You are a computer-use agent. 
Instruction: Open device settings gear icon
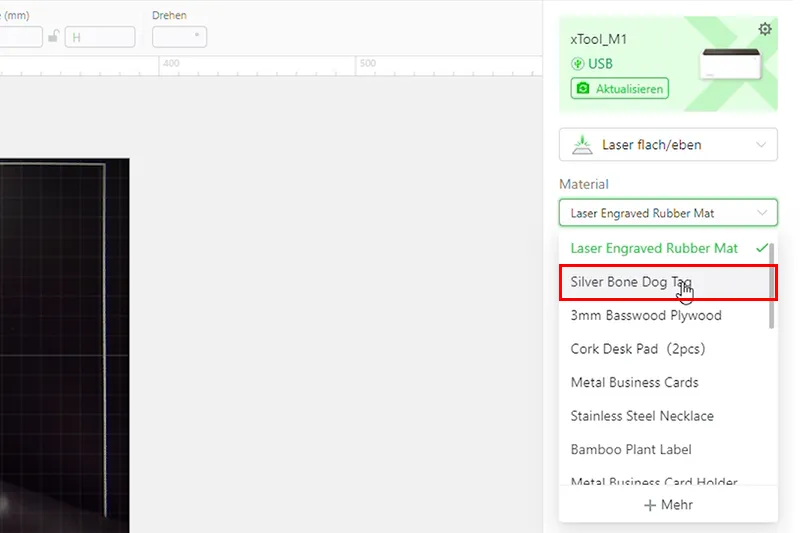click(764, 29)
